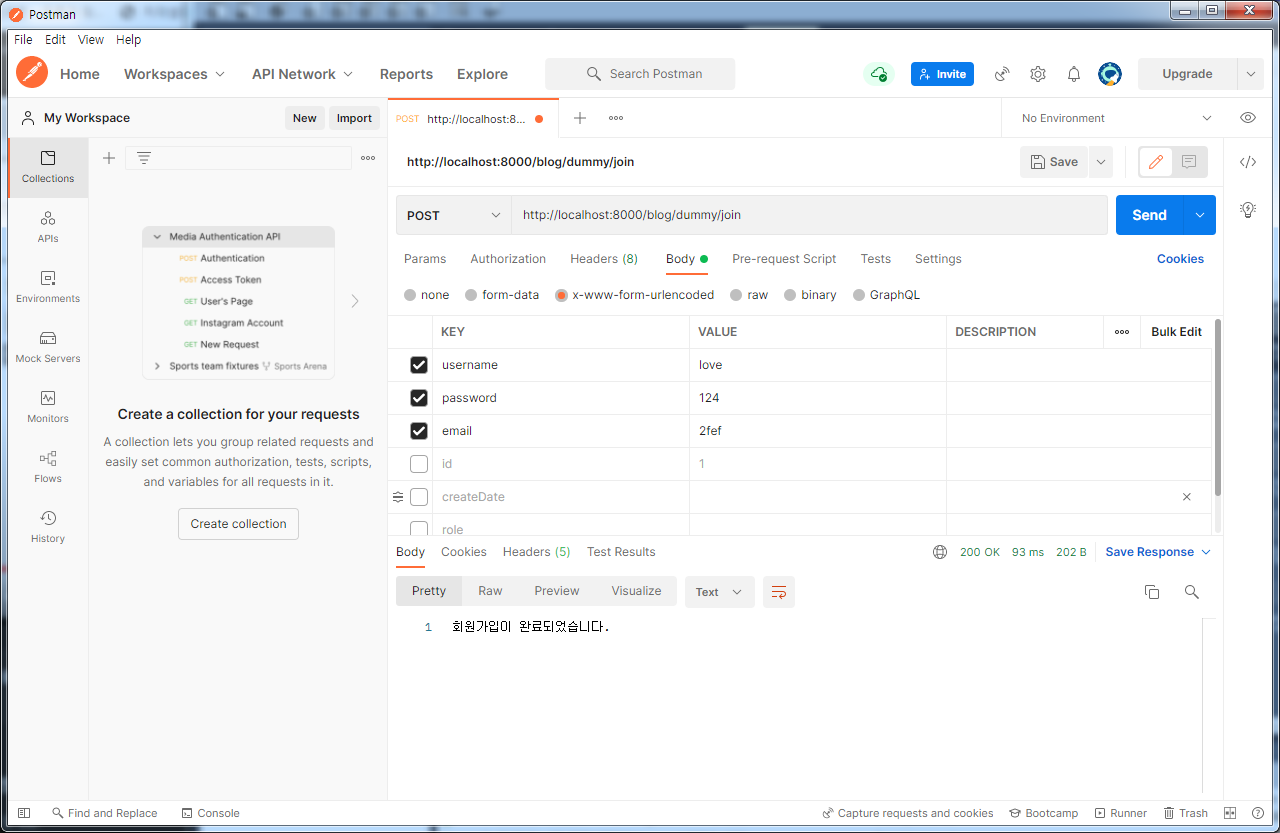Open collections view options ellipsis
The image size is (1280, 833).
pos(368,158)
